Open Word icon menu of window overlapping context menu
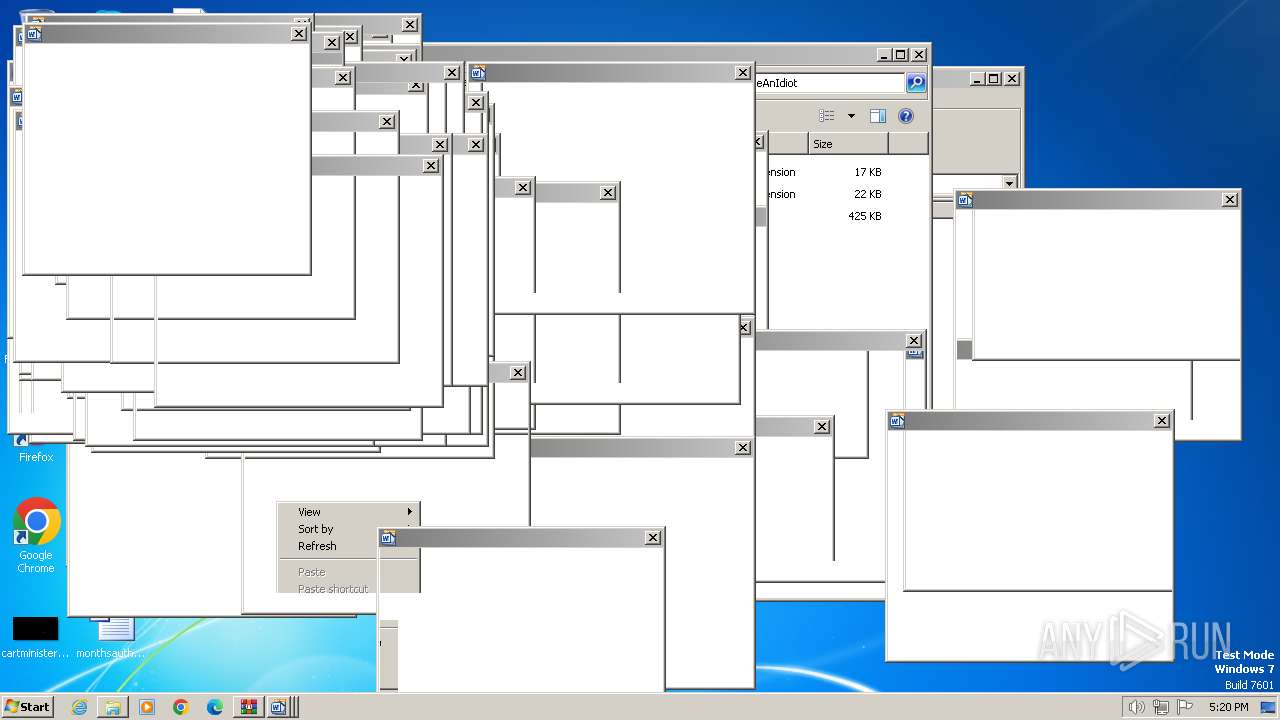The image size is (1280, 720). coord(388,538)
